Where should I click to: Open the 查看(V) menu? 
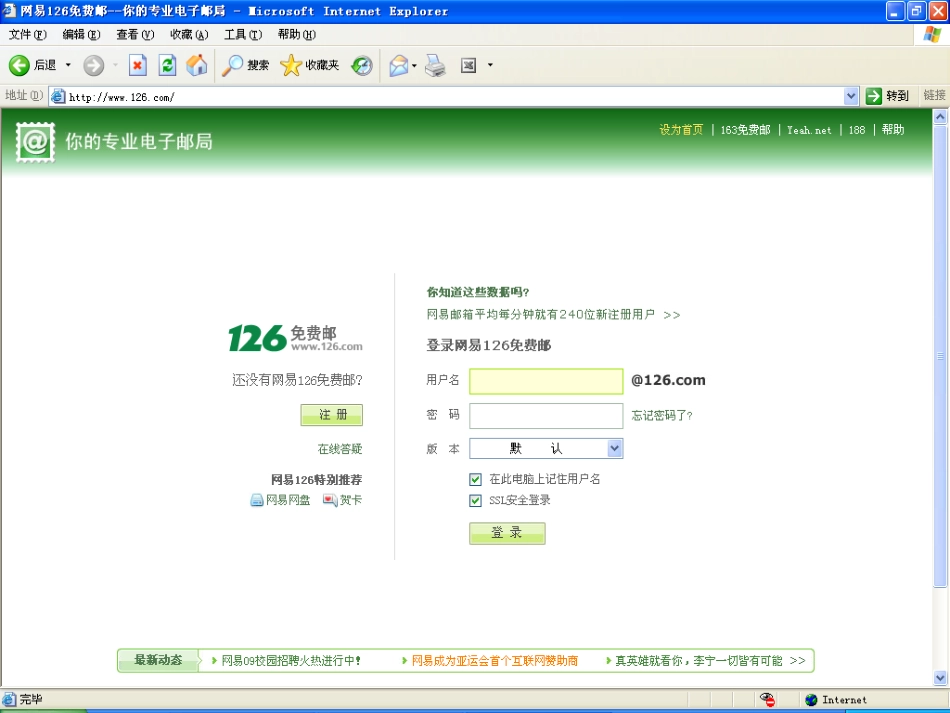[135, 35]
